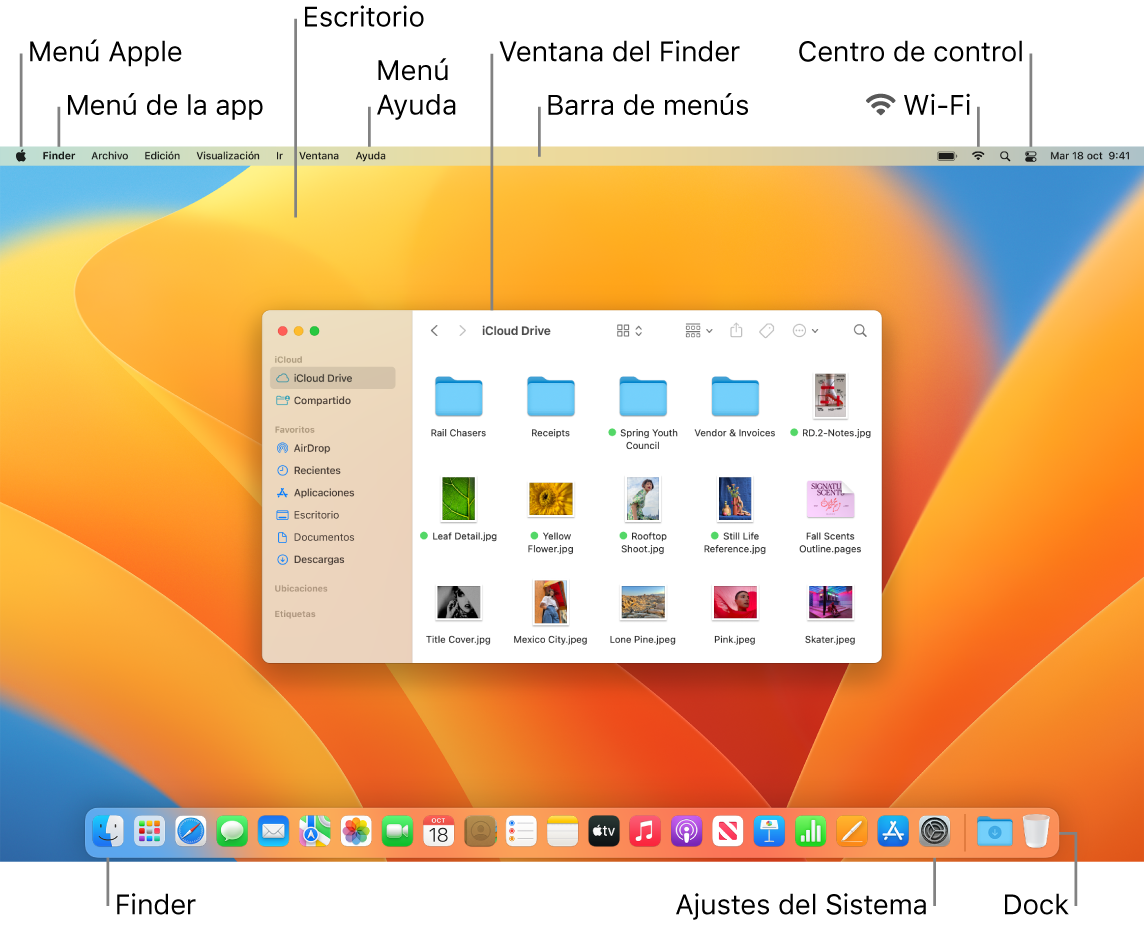Open Control Center from the menu bar
The width and height of the screenshot is (1144, 926).
point(1031,155)
